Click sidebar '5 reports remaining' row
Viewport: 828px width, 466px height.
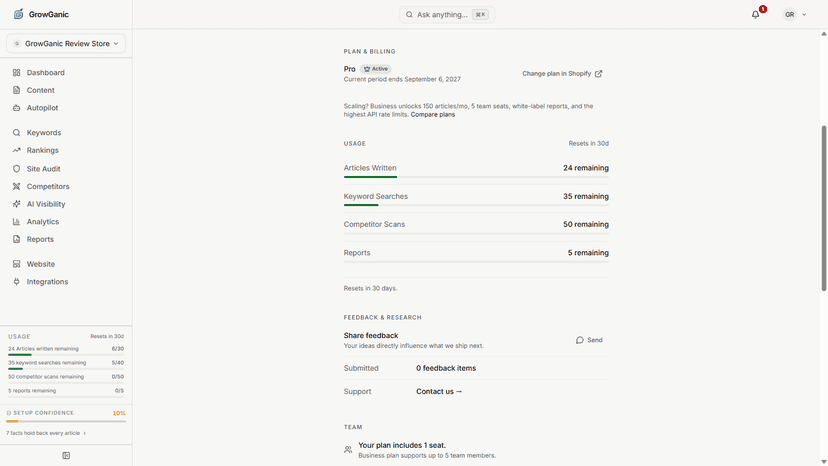pyautogui.click(x=66, y=391)
